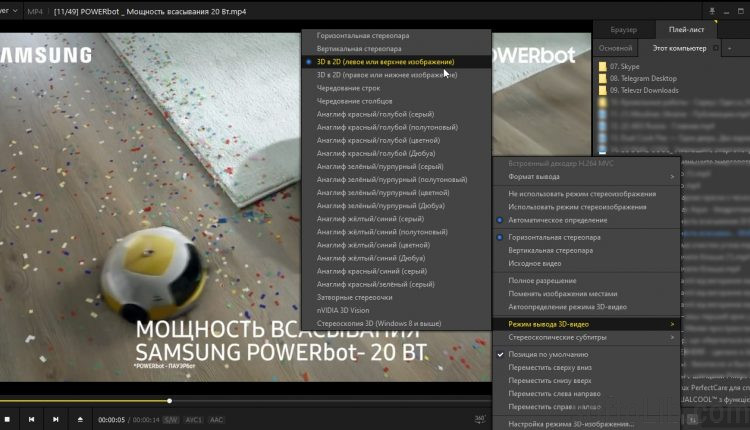Select Использовать режим стереоизображения
This screenshot has height=430, width=750.
[586, 207]
